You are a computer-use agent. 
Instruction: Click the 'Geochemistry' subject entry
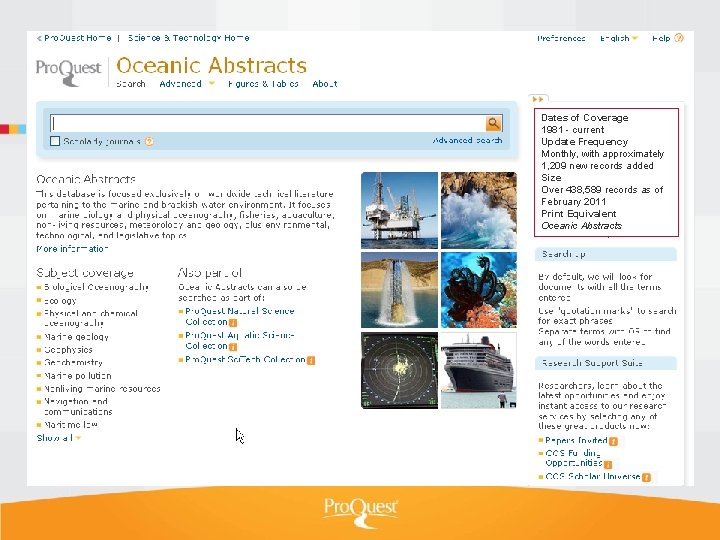click(x=73, y=362)
